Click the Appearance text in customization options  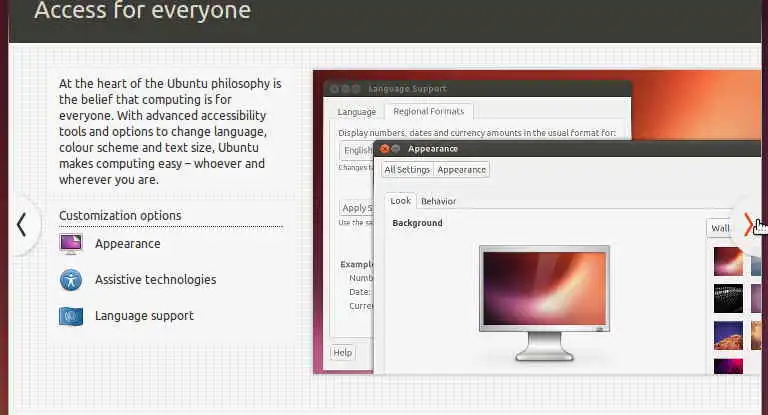[x=128, y=244]
